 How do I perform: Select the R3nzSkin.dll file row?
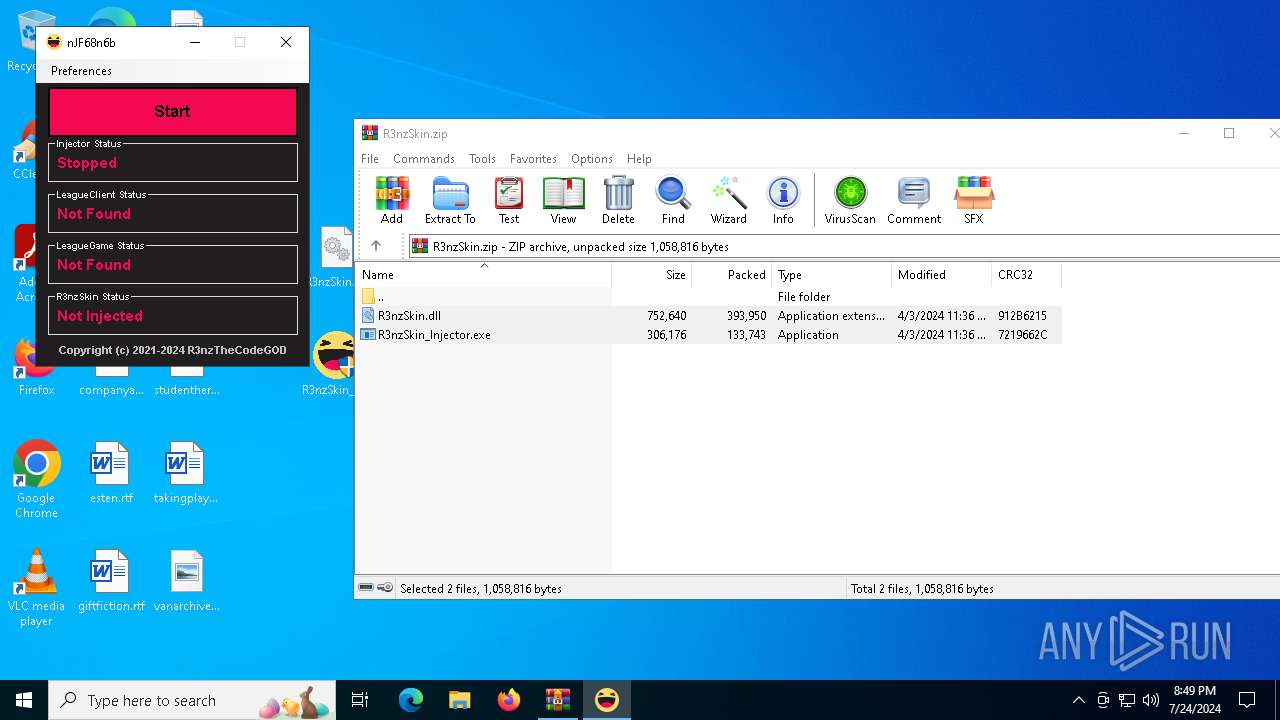pyautogui.click(x=710, y=316)
